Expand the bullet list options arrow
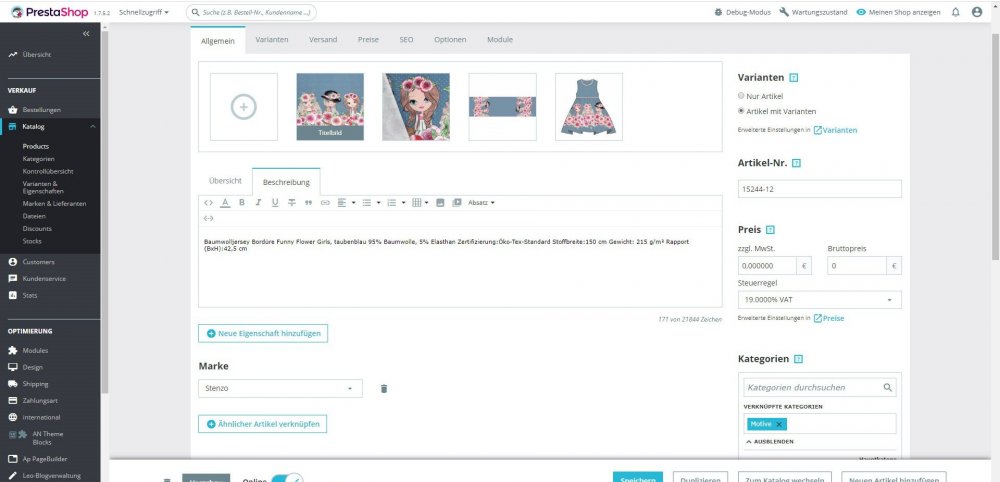 pos(378,203)
